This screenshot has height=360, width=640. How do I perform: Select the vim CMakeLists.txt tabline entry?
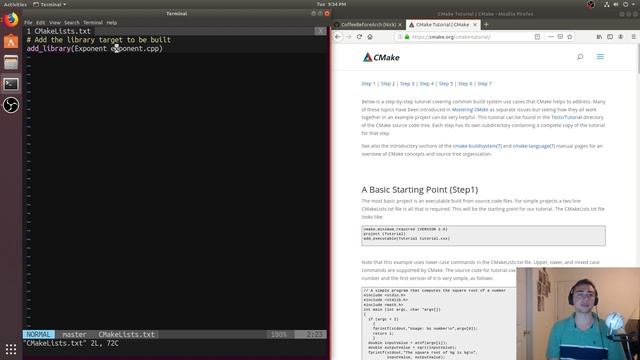coord(59,31)
